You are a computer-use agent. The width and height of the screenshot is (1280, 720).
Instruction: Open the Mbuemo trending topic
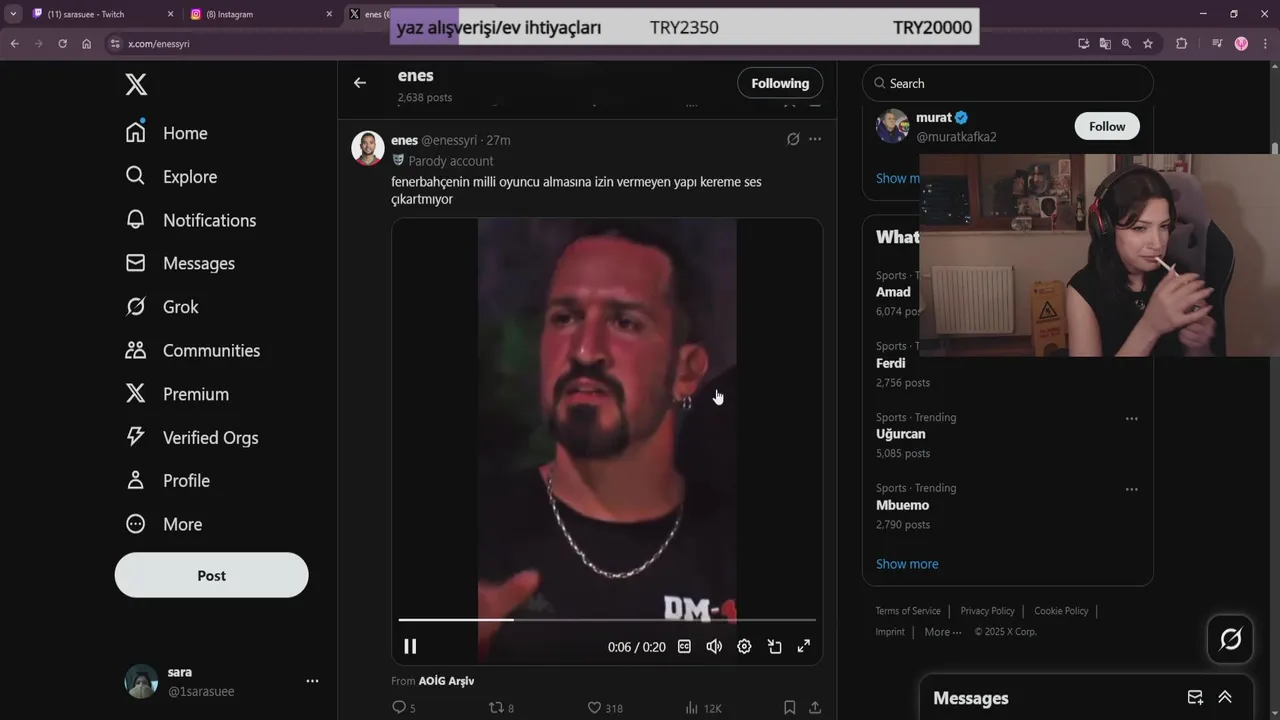(x=903, y=505)
